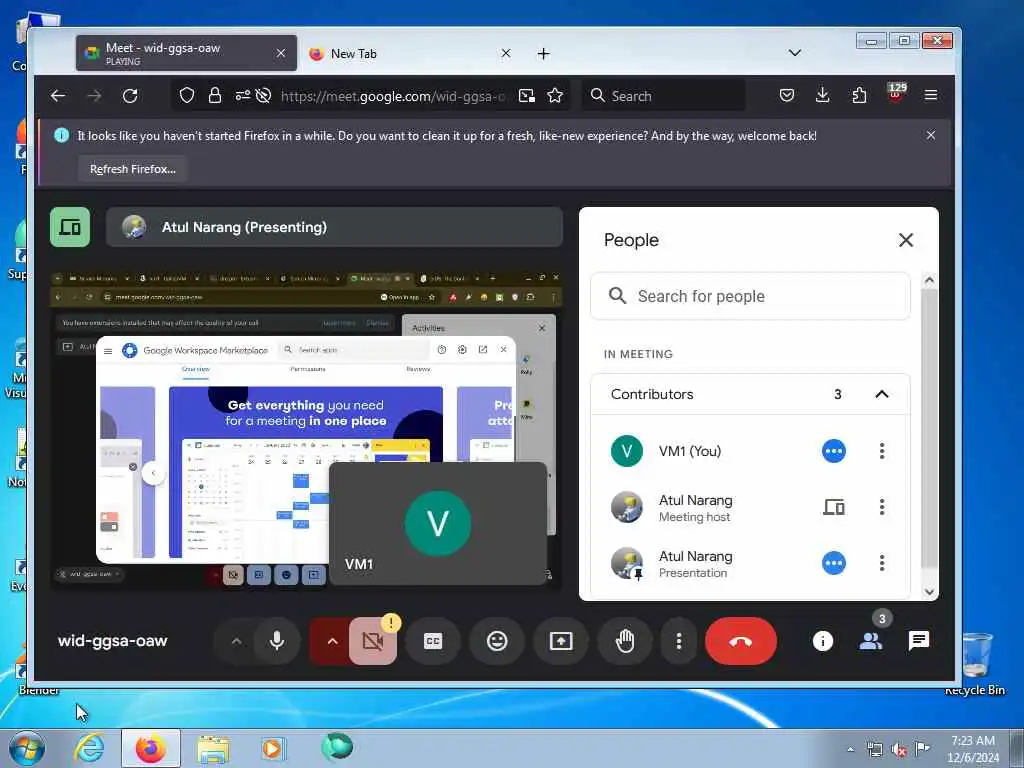Image resolution: width=1024 pixels, height=768 pixels.
Task: Open the extensions puzzle icon
Action: click(859, 96)
